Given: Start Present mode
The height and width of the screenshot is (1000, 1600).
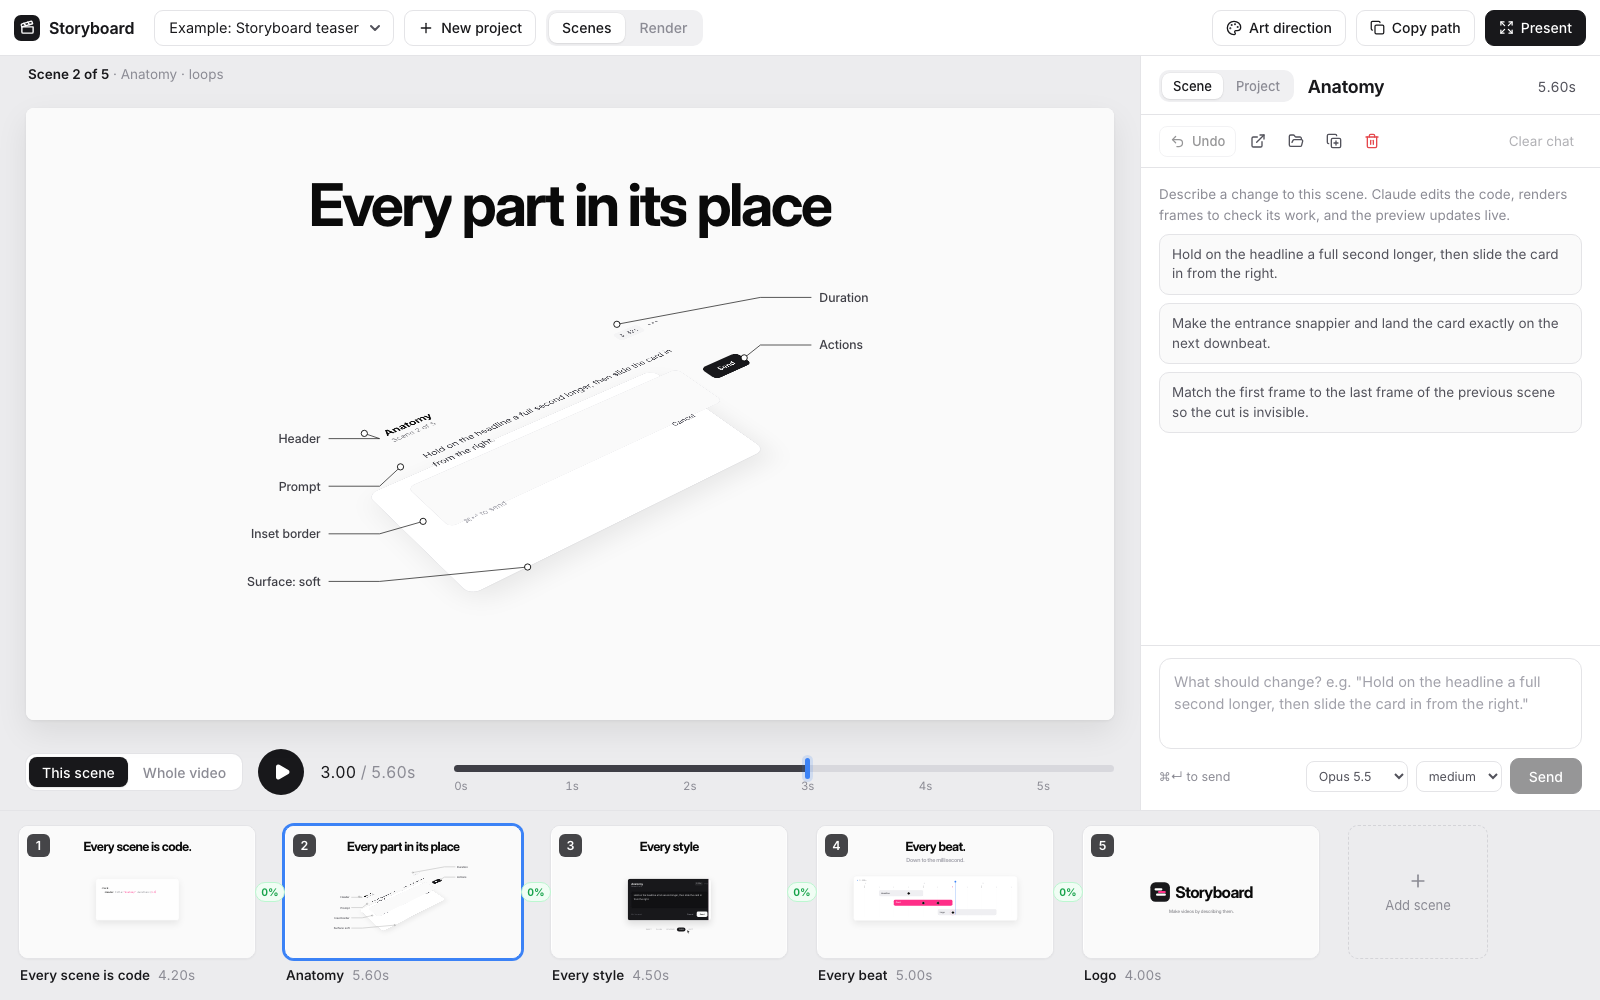Looking at the screenshot, I should [1535, 28].
